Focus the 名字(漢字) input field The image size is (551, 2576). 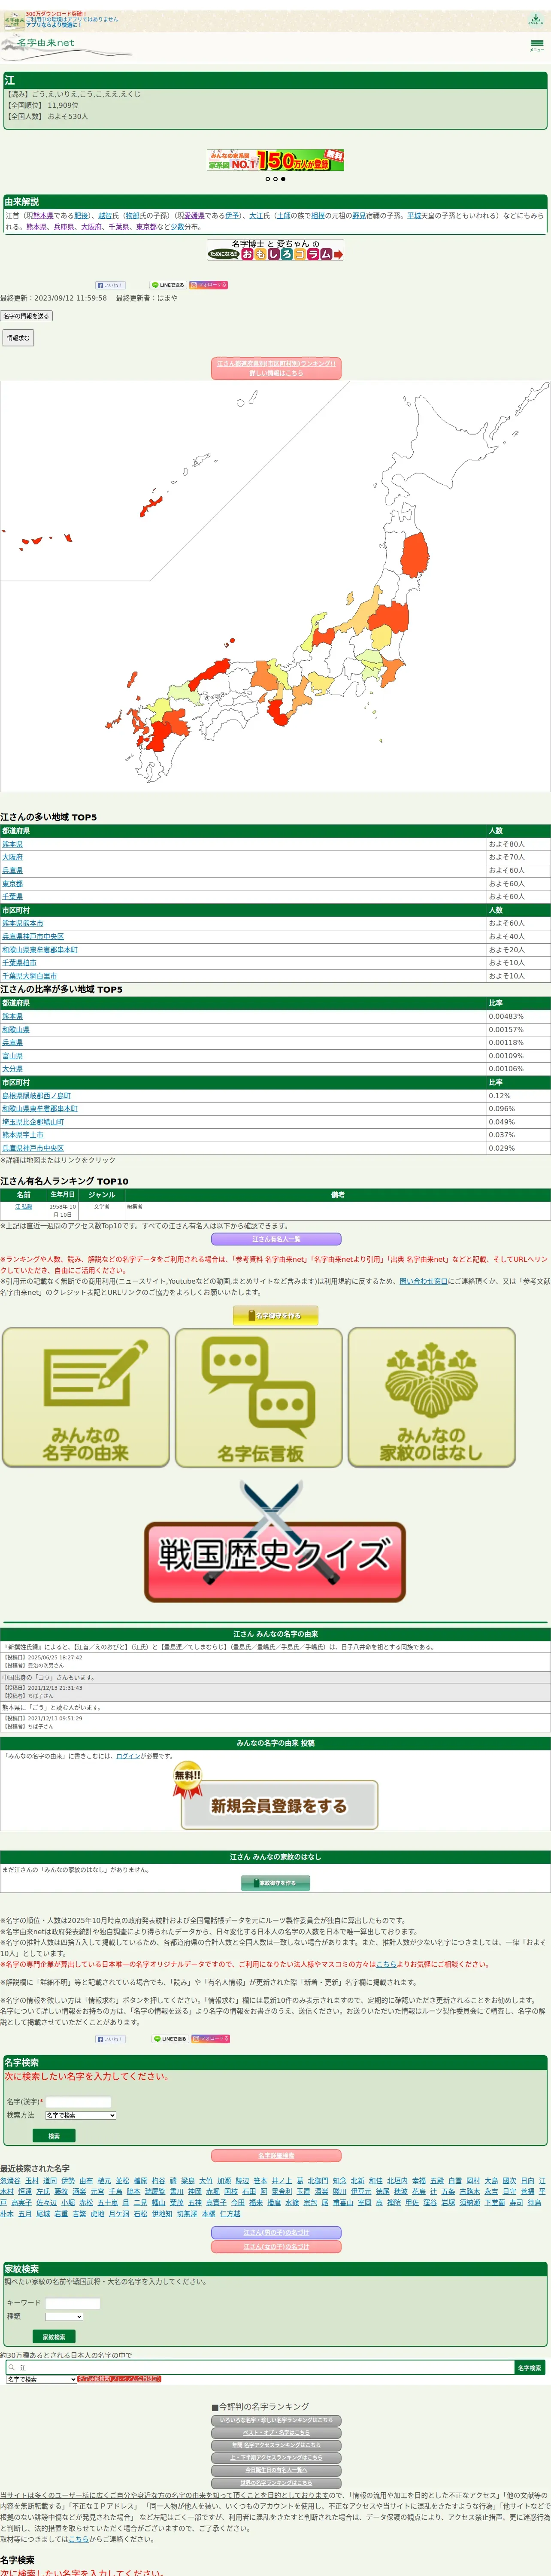coord(78,2101)
